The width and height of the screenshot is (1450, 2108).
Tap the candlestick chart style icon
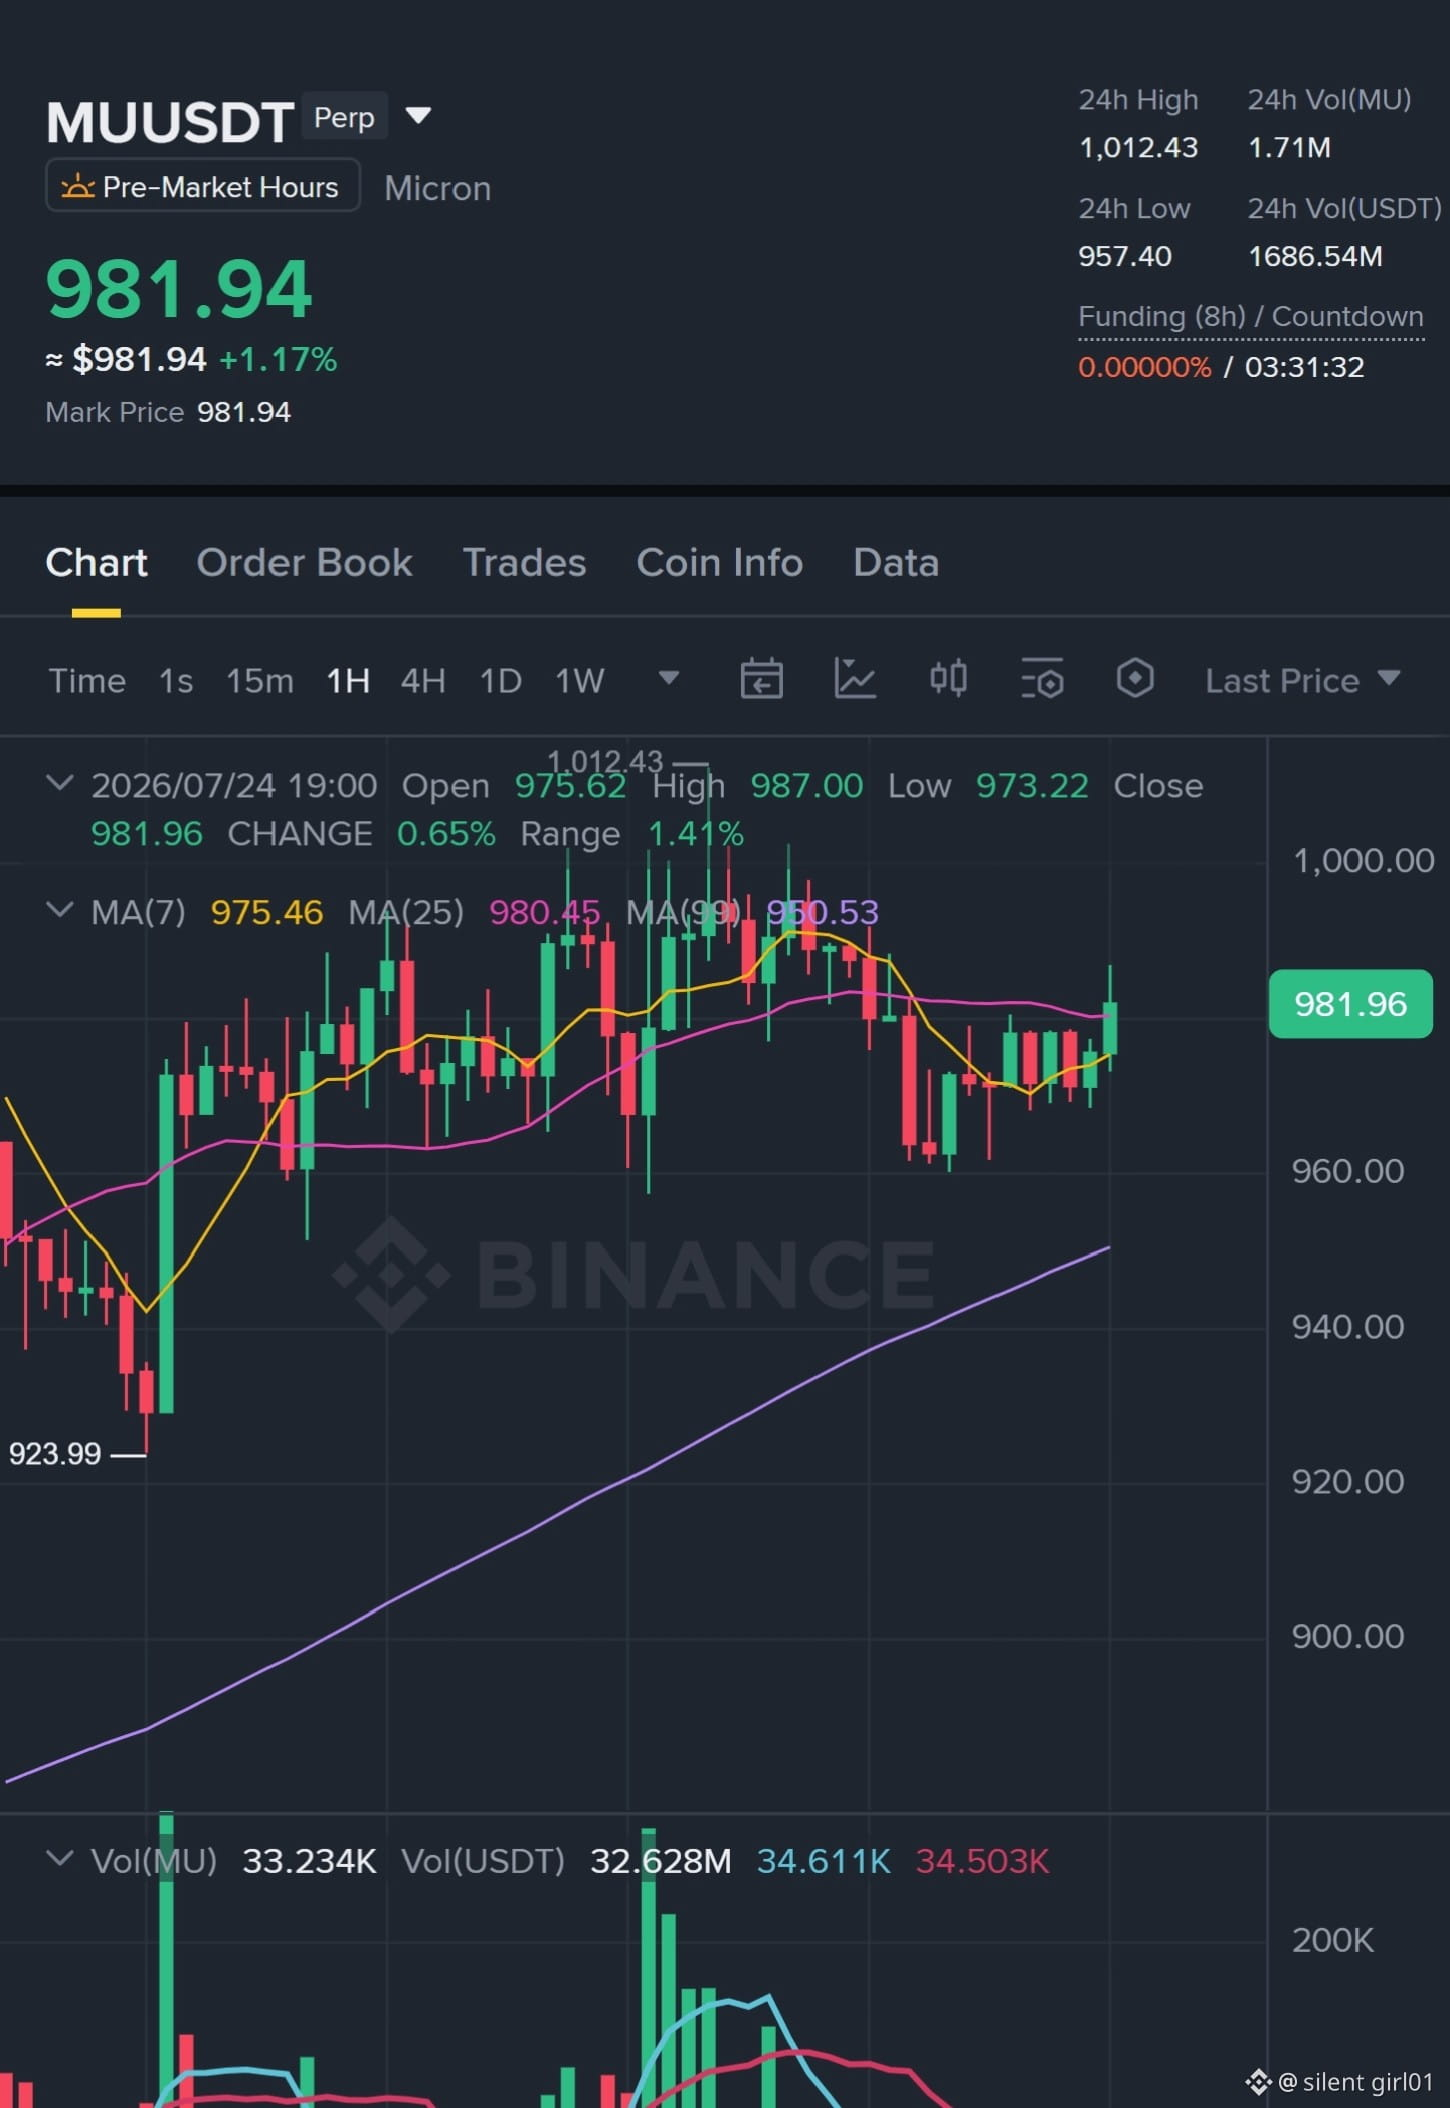click(948, 680)
